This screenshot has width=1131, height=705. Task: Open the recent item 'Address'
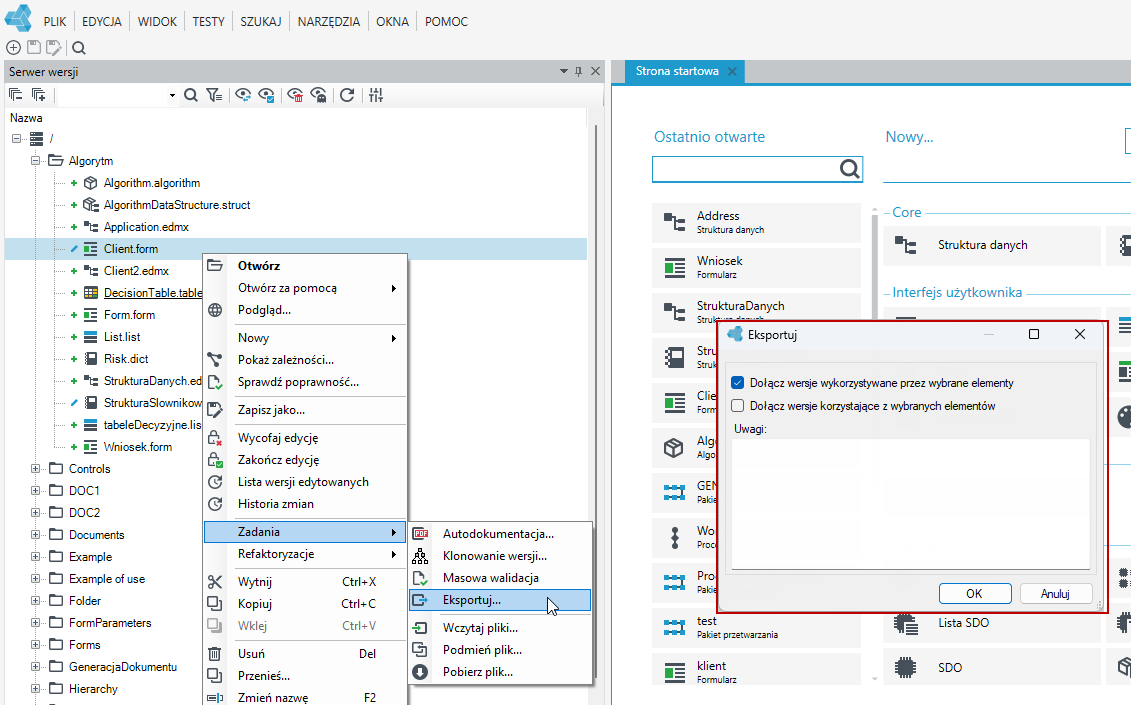pyautogui.click(x=757, y=222)
